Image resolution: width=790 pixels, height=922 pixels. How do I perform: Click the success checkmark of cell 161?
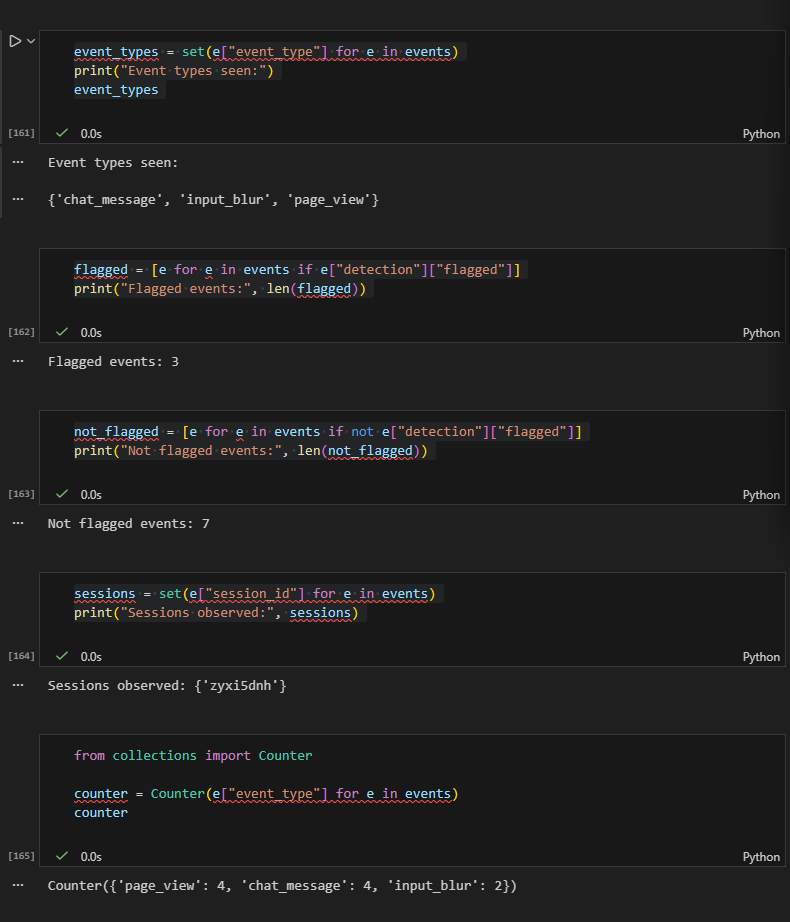coord(63,133)
